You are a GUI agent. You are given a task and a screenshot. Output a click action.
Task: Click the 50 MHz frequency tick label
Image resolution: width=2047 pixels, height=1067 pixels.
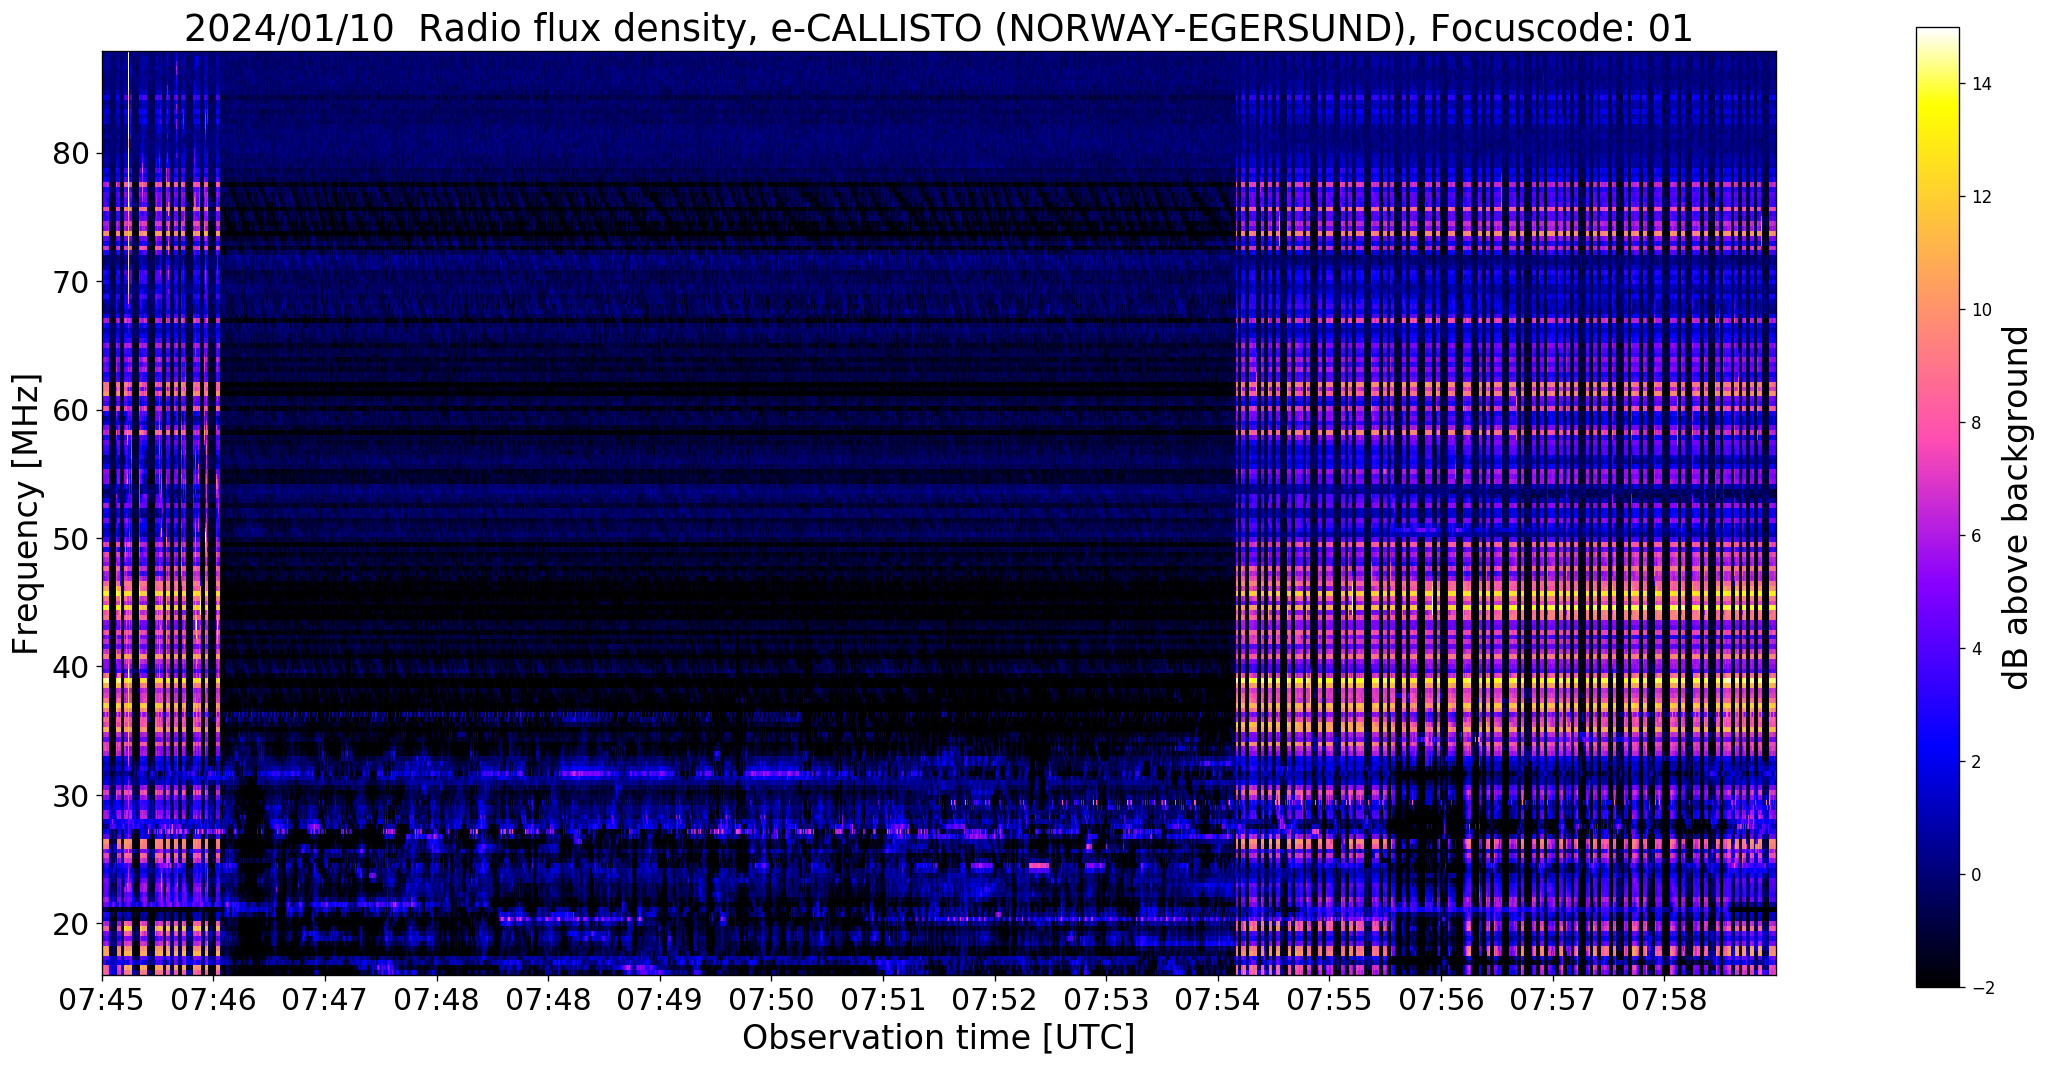tap(71, 539)
